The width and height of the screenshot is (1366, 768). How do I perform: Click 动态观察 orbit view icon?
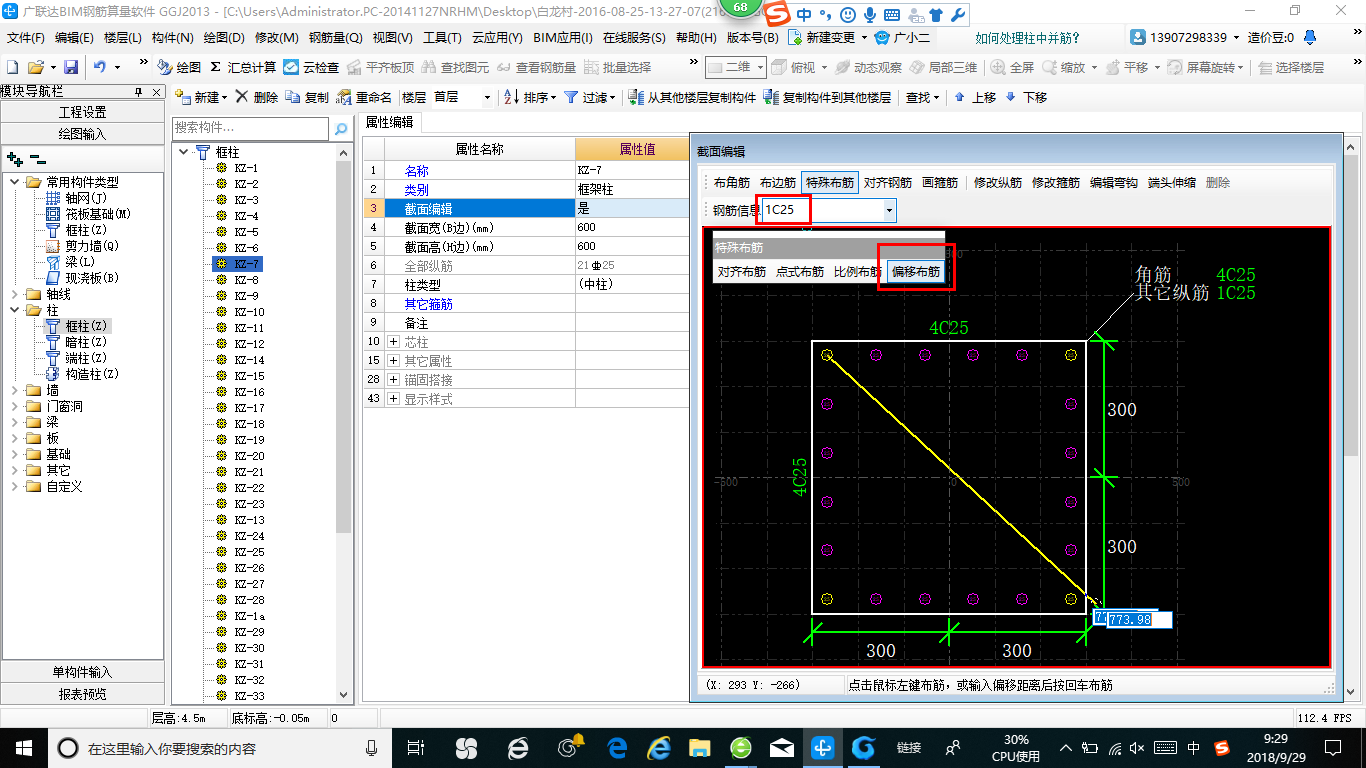[868, 67]
